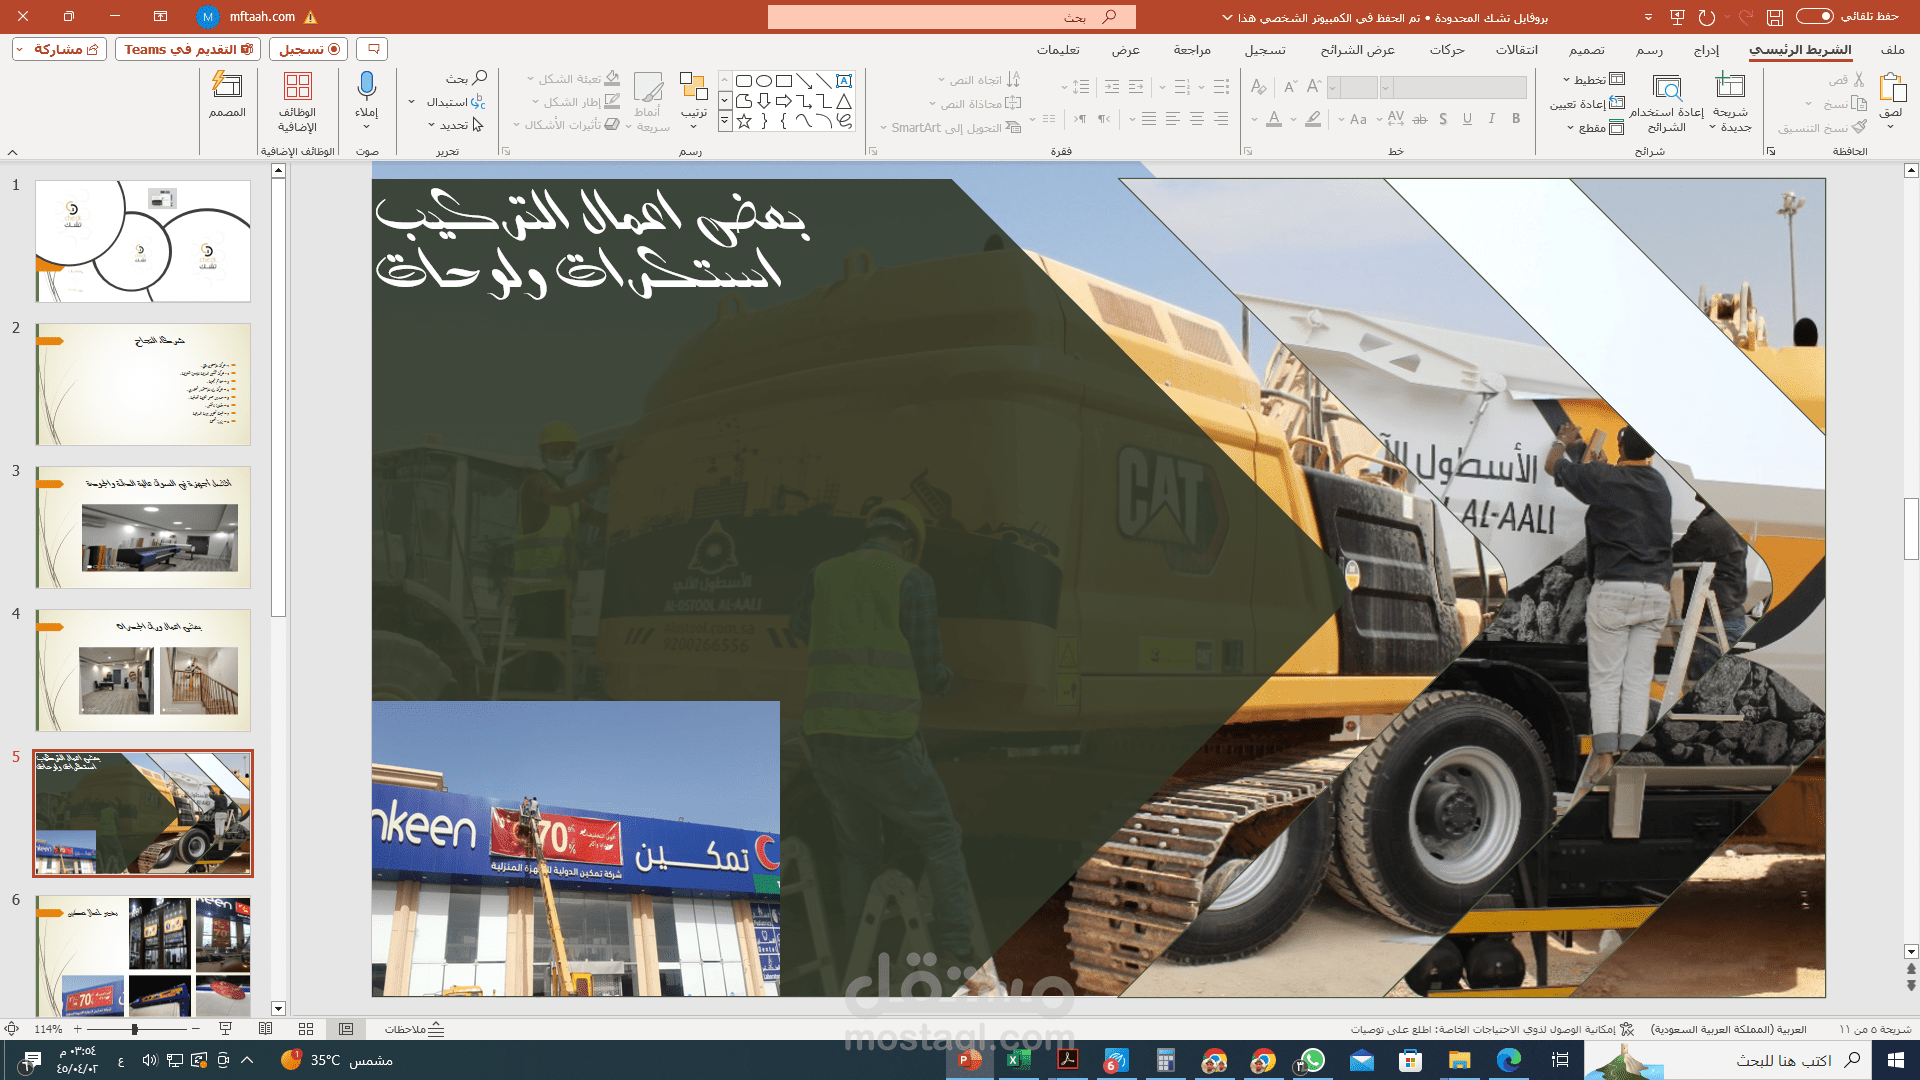Image resolution: width=1920 pixels, height=1080 pixels.
Task: Apply the text highlight color marker
Action: pos(1313,119)
